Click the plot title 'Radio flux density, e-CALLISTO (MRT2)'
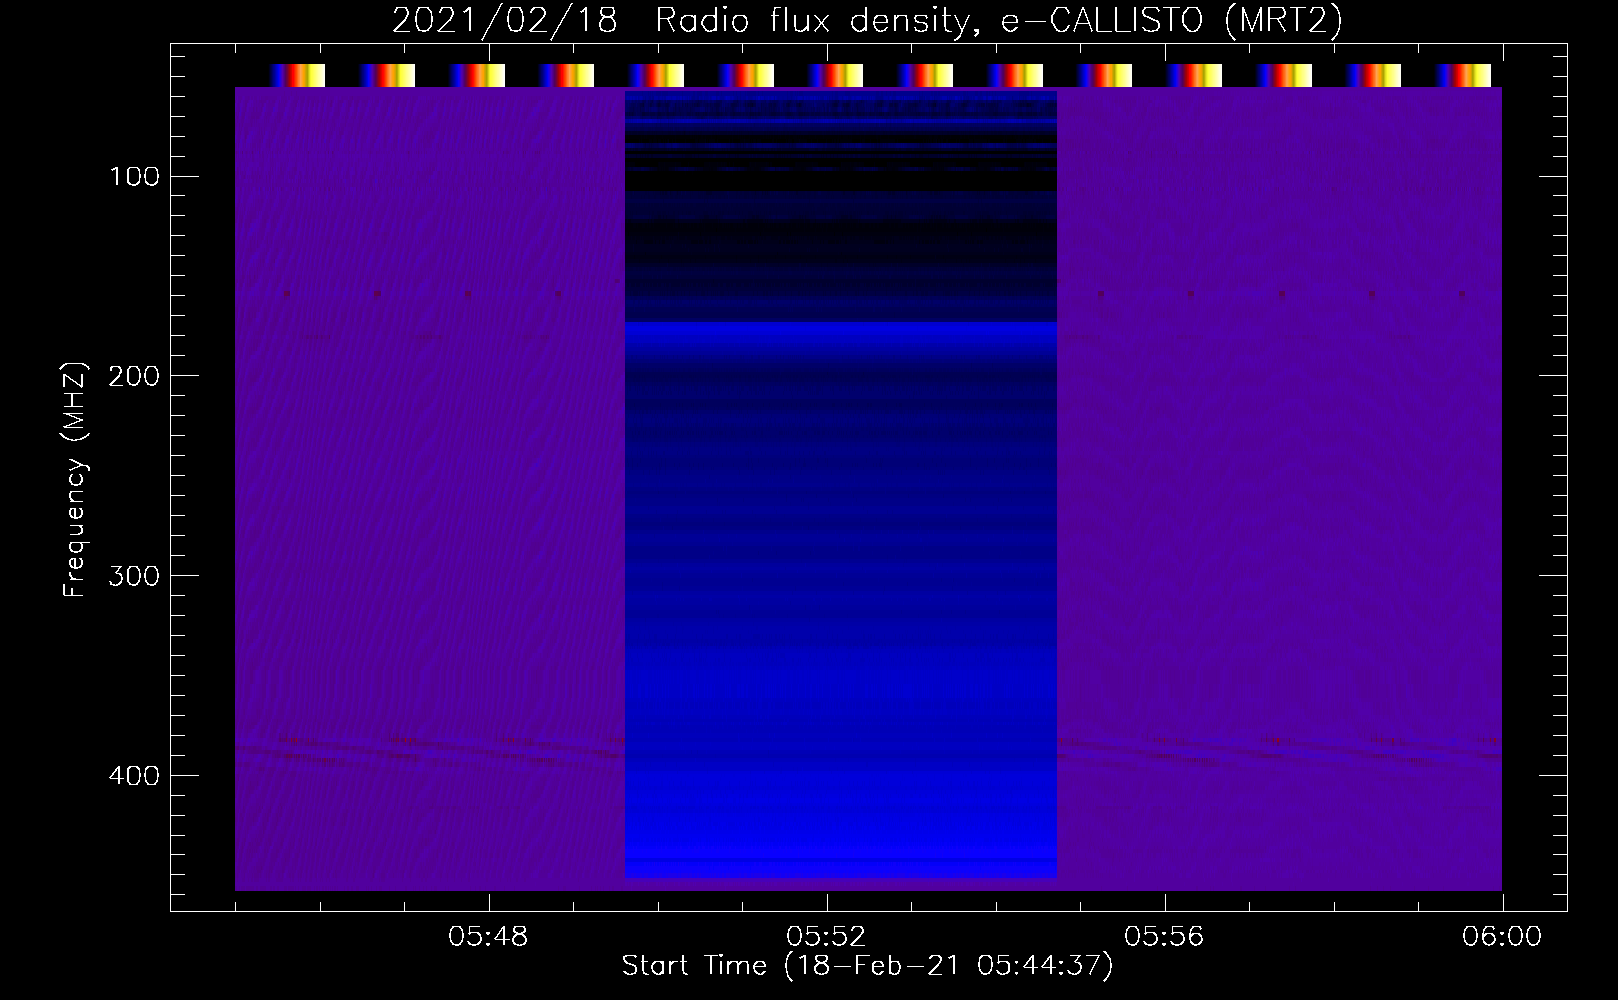1618x1000 pixels. [999, 20]
